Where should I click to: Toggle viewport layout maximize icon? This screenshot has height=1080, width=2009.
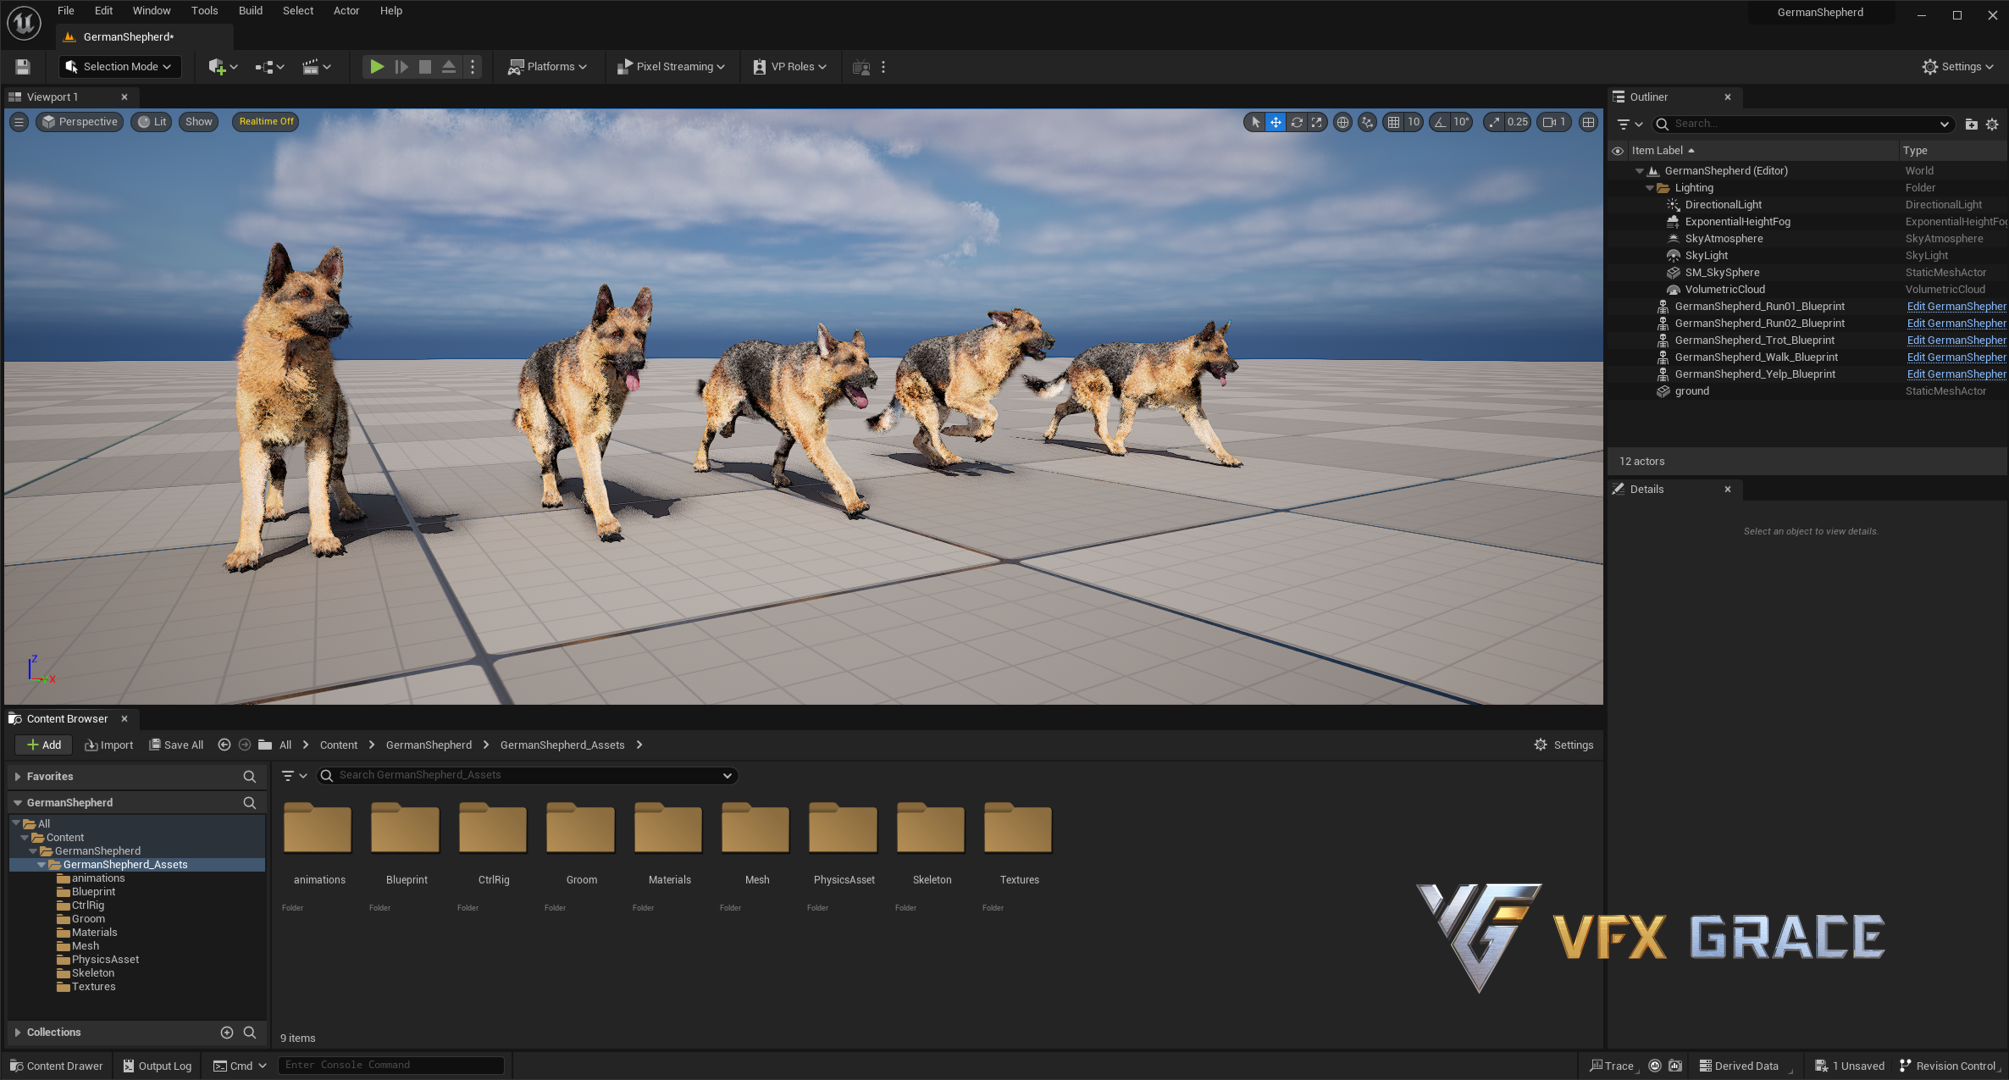coord(1588,122)
